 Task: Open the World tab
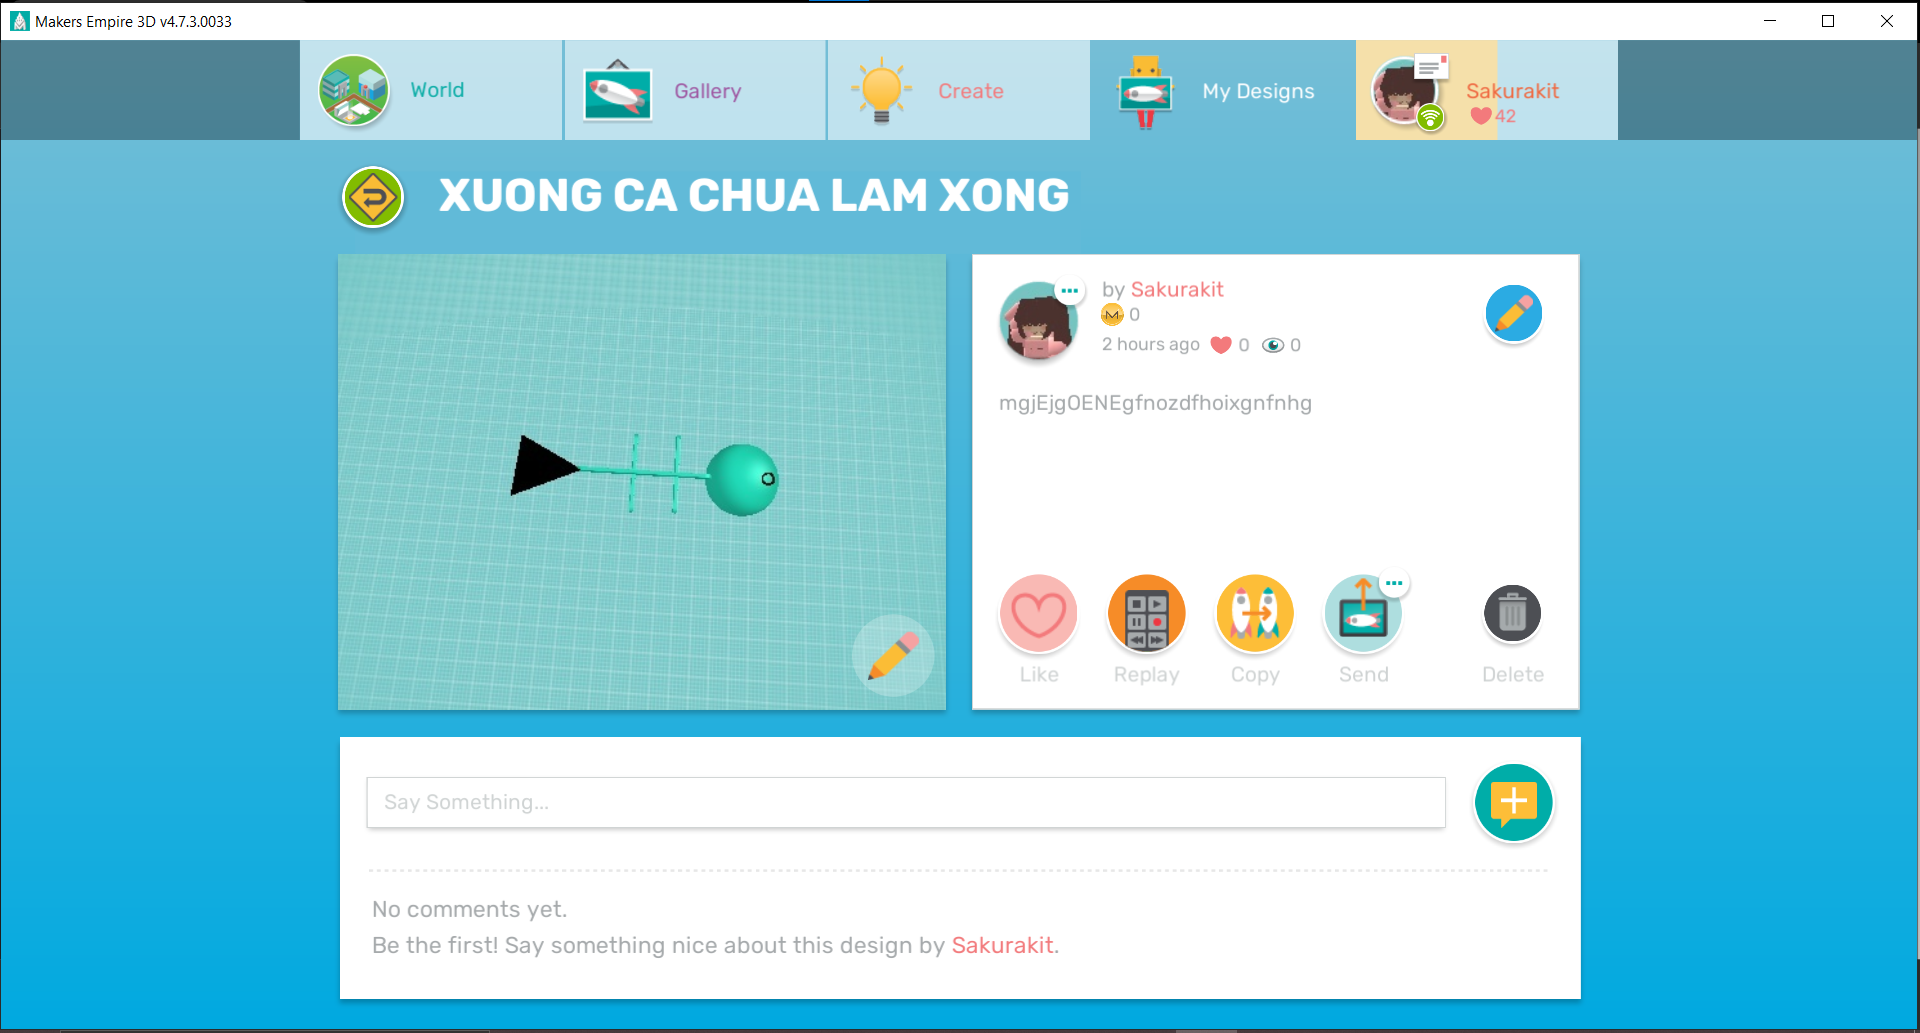(x=431, y=90)
